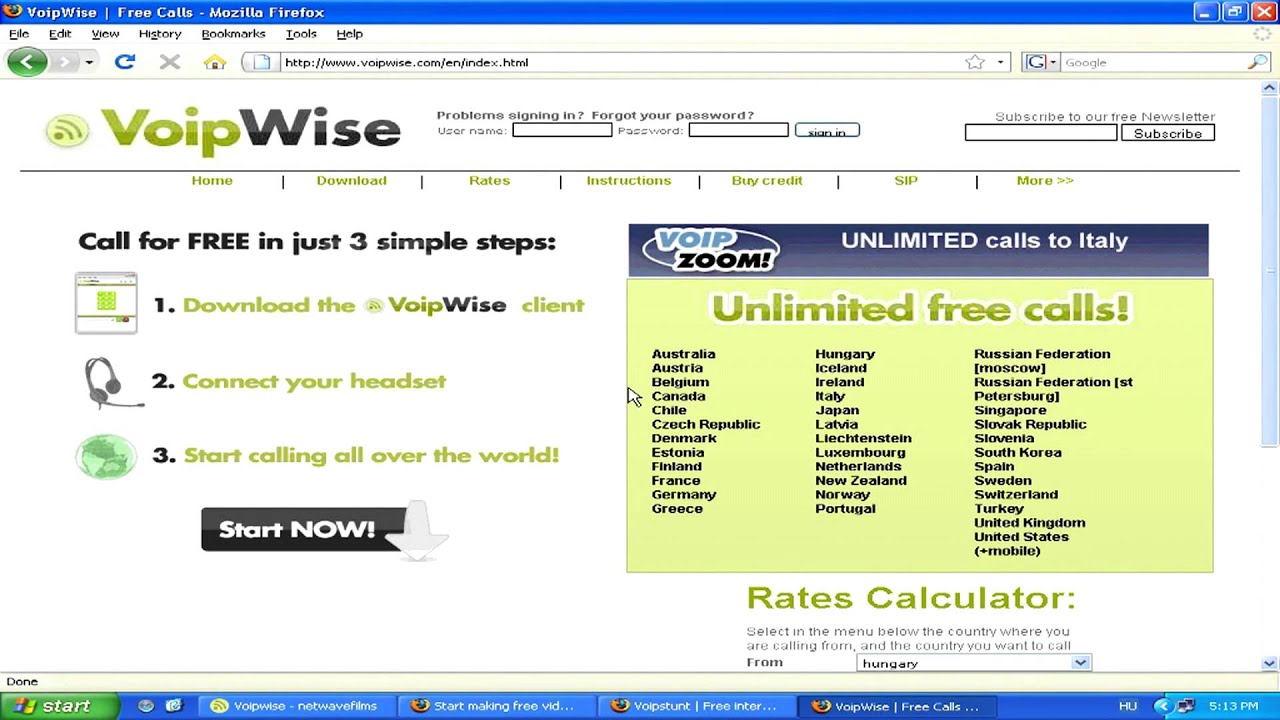Image resolution: width=1280 pixels, height=720 pixels.
Task: Open the Bookmarks menu
Action: [233, 33]
